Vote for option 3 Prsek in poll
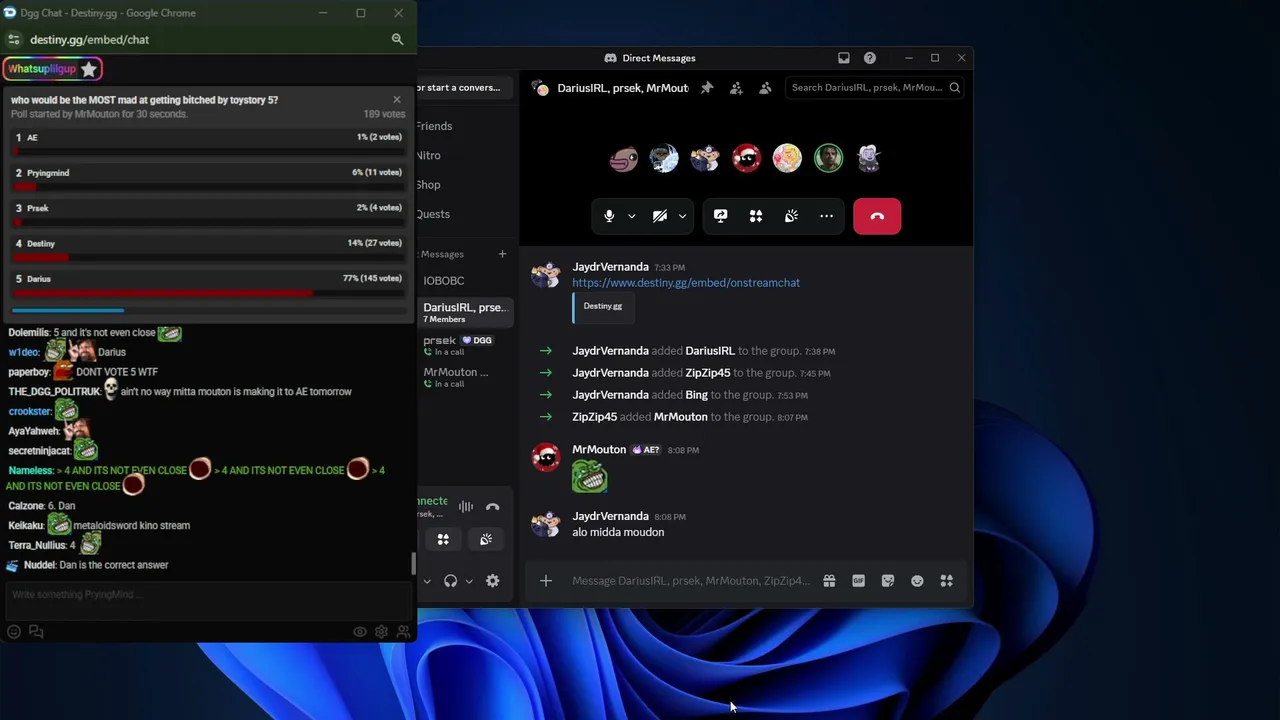This screenshot has height=720, width=1280. click(x=209, y=213)
